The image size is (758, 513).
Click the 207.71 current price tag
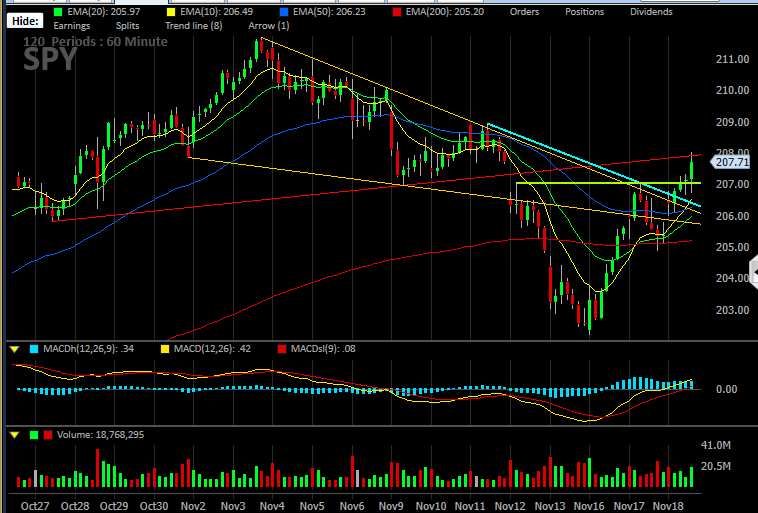pyautogui.click(x=730, y=162)
